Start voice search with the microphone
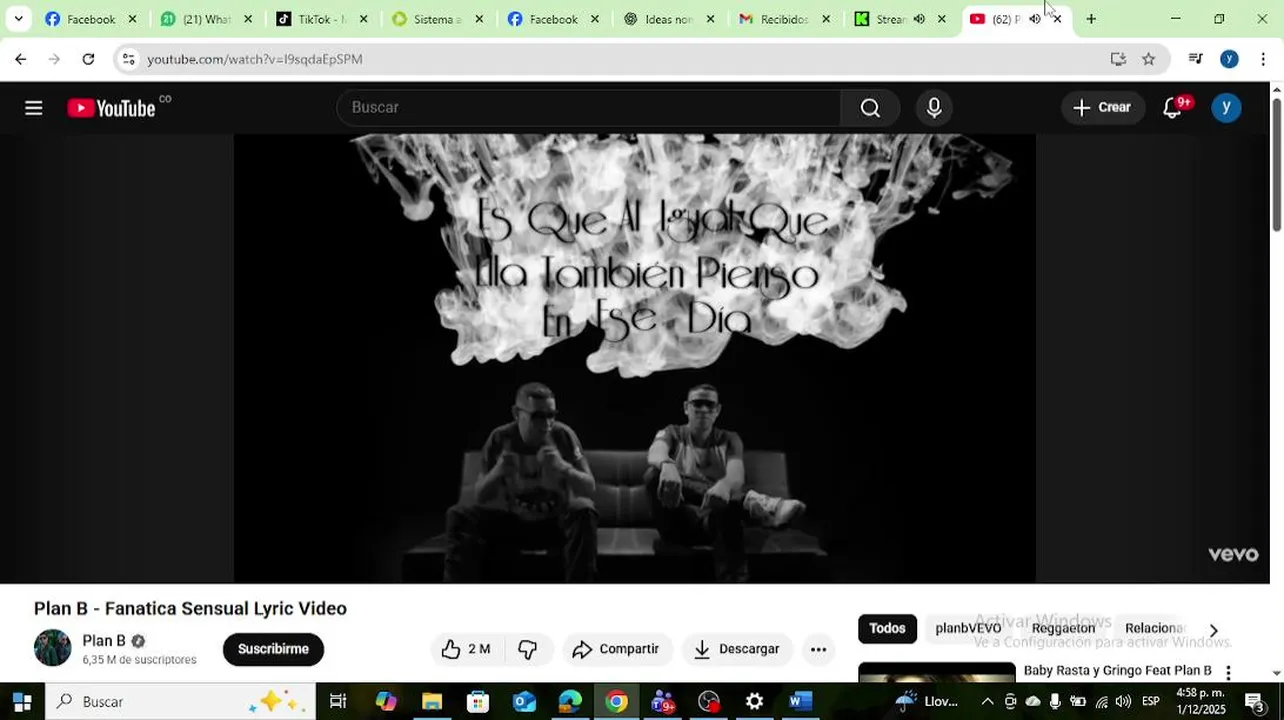 934,108
